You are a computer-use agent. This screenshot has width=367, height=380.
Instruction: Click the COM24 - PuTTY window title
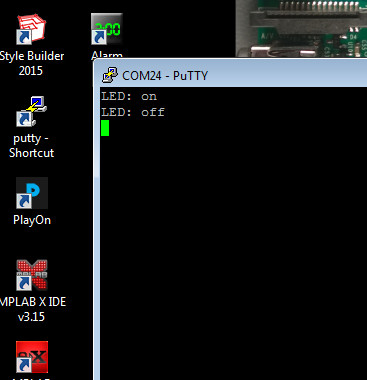tap(165, 76)
